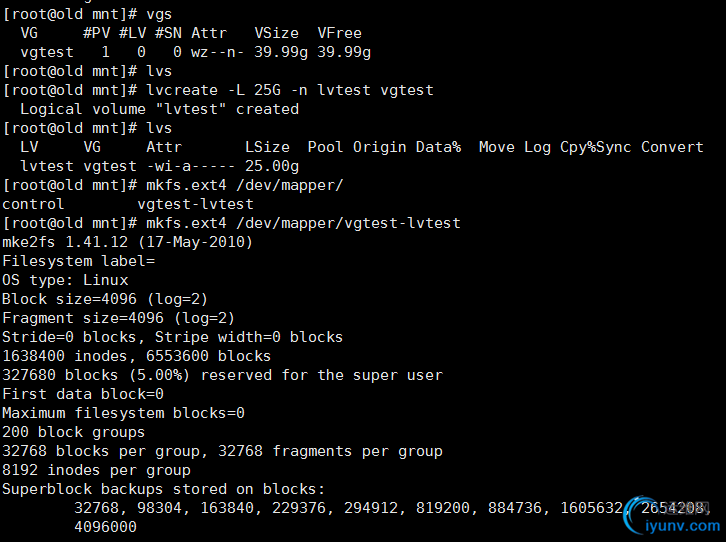This screenshot has width=726, height=542.
Task: Click the 'Block size=4096' output line
Action: tap(105, 299)
